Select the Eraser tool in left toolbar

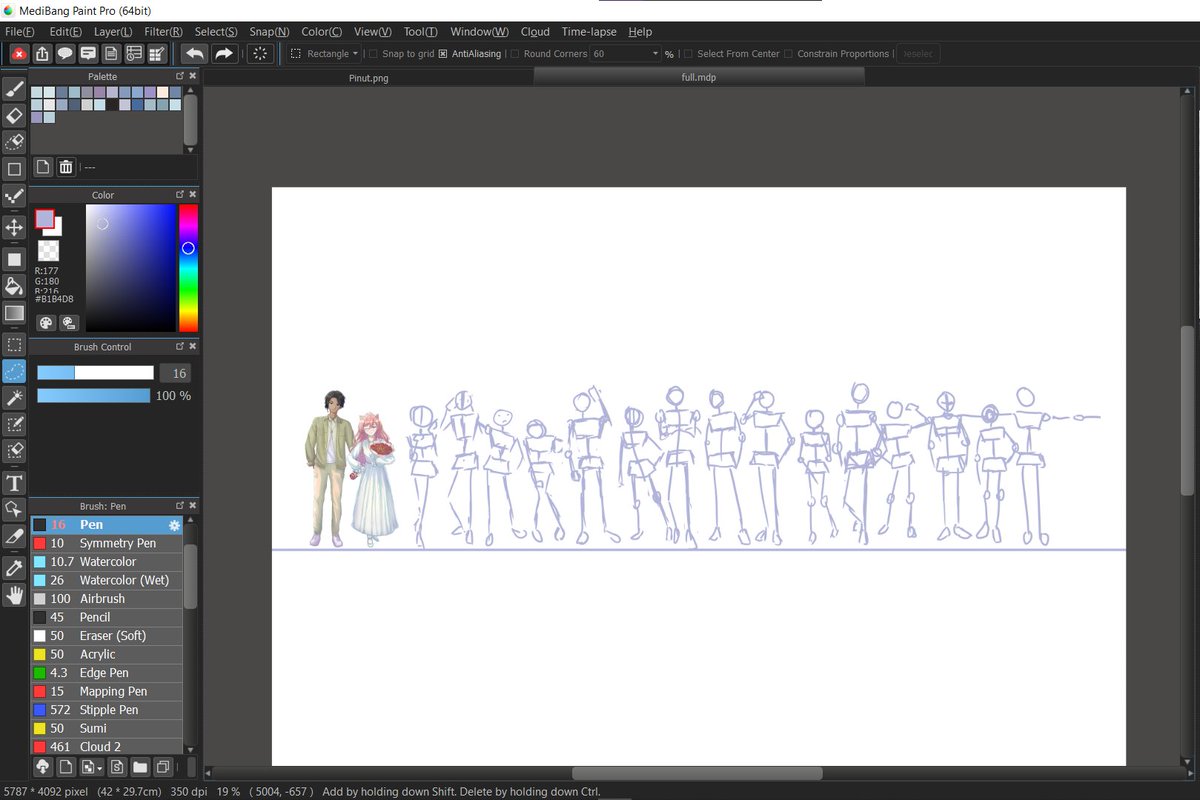pyautogui.click(x=14, y=116)
